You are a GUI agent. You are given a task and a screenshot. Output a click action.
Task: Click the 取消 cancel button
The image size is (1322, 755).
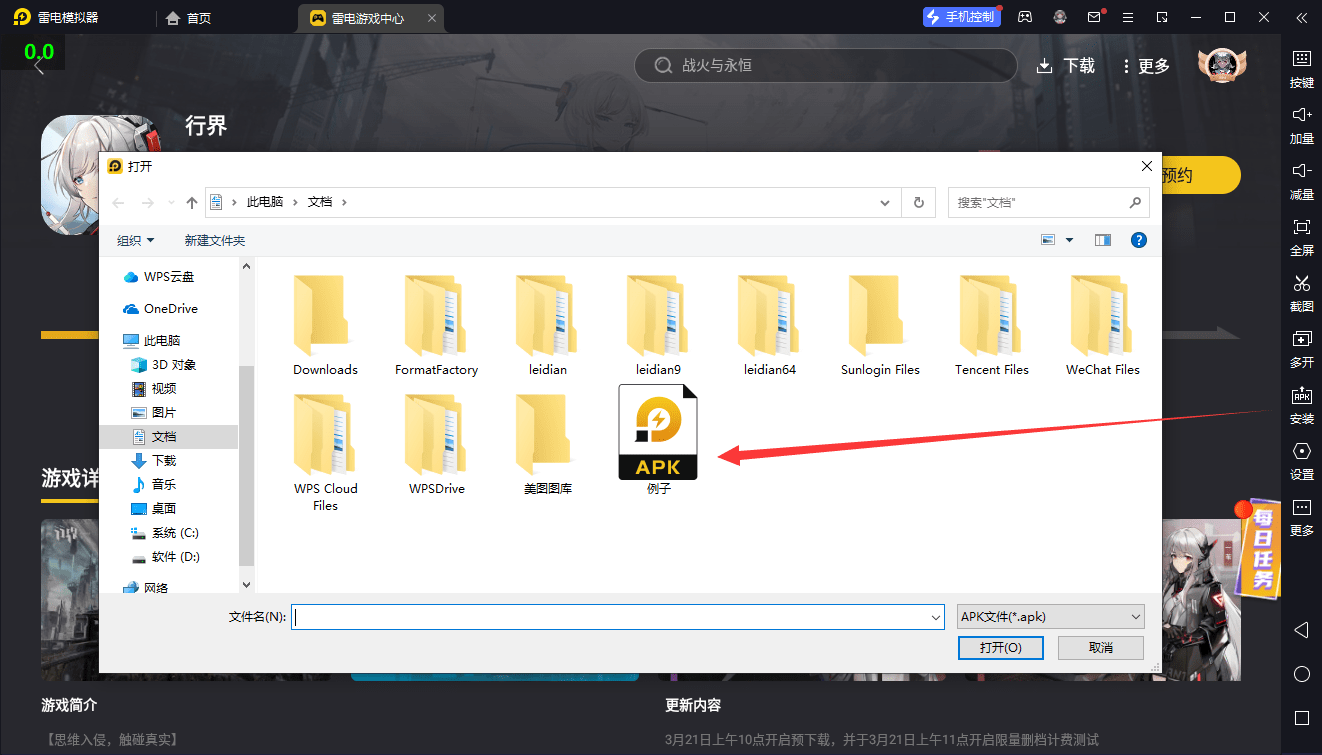pyautogui.click(x=1100, y=648)
